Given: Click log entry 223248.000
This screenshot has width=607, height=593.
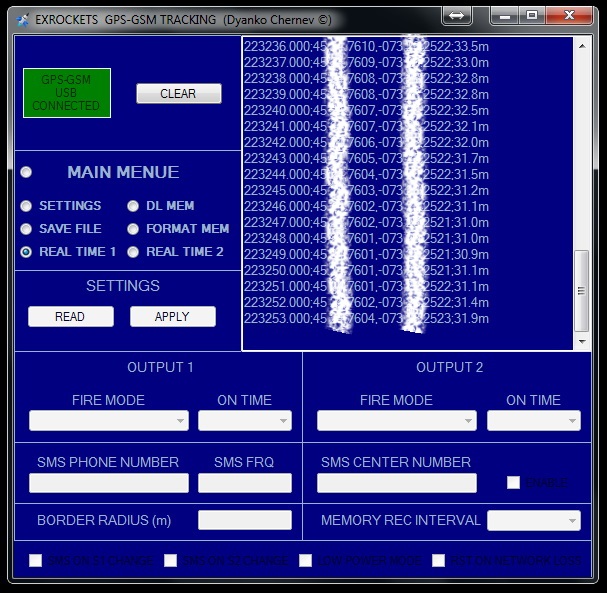Looking at the screenshot, I should 366,238.
